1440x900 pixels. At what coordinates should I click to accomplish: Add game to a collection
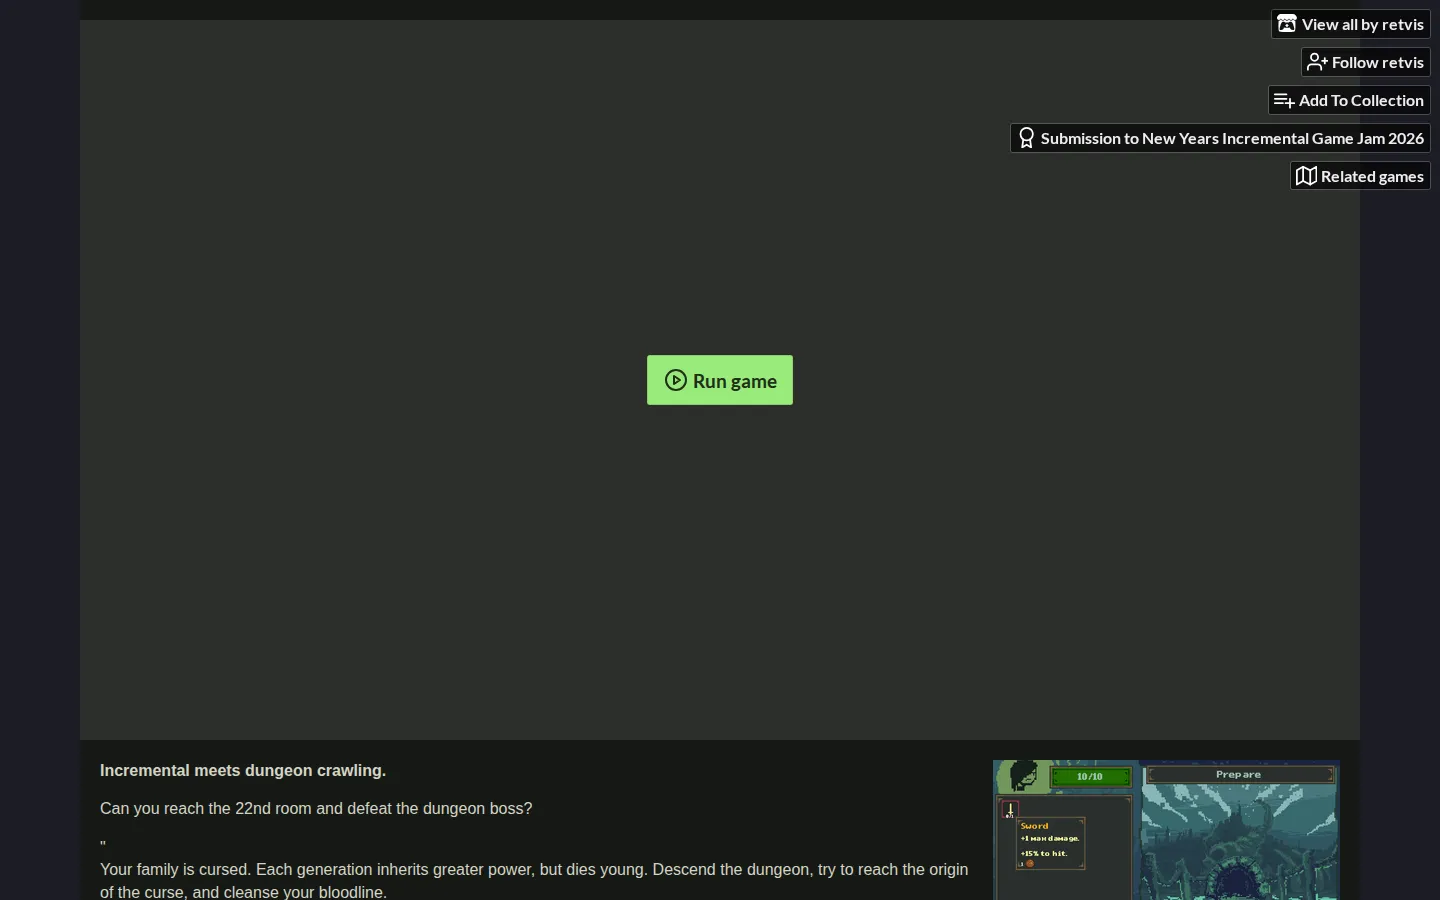coord(1350,100)
